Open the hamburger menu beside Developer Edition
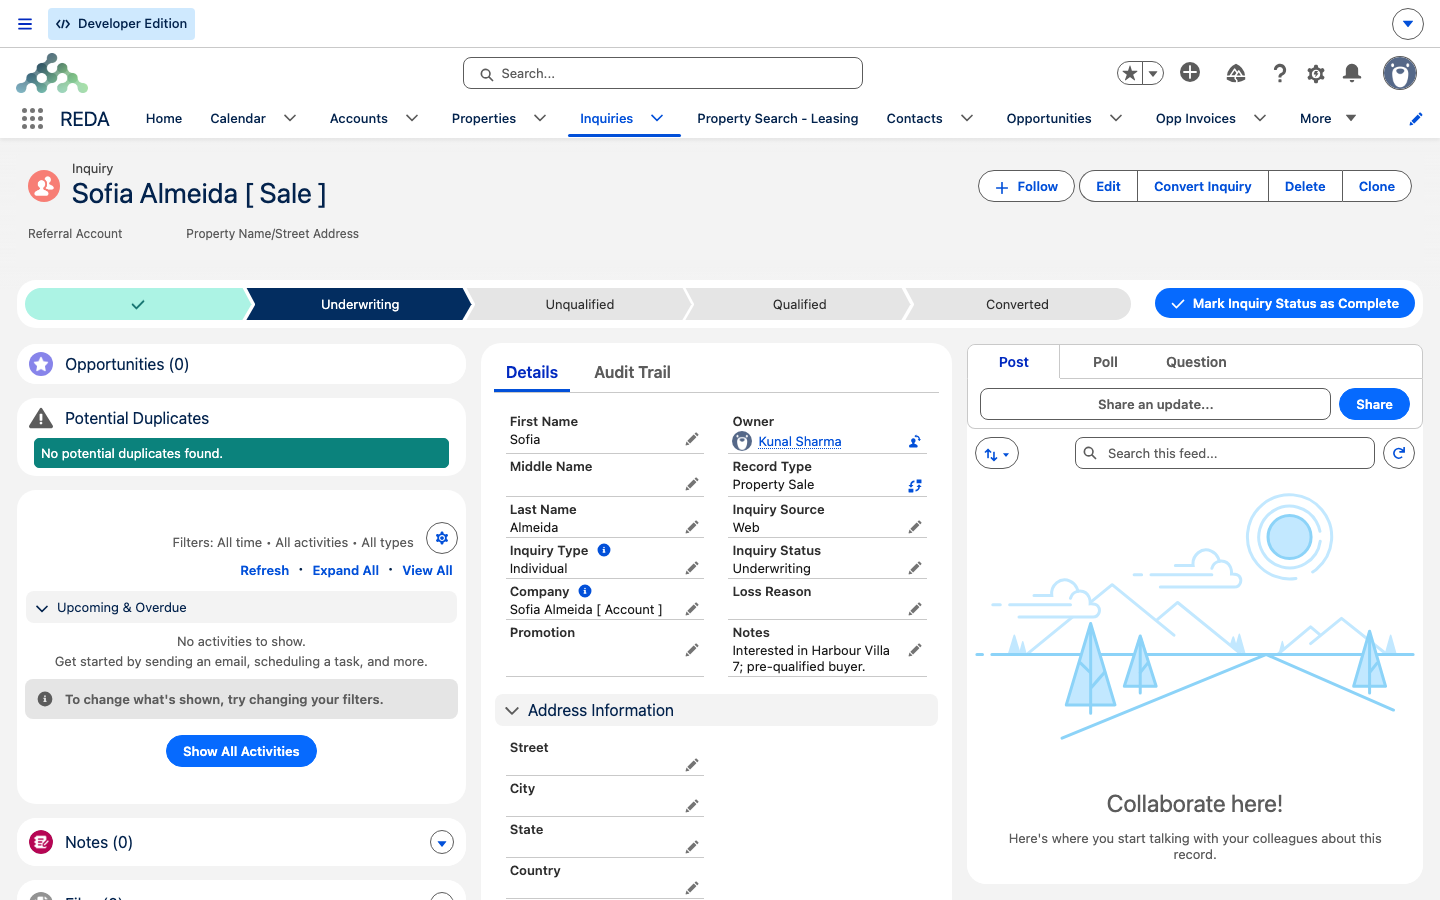Screen dimensions: 1440x900 25,24
